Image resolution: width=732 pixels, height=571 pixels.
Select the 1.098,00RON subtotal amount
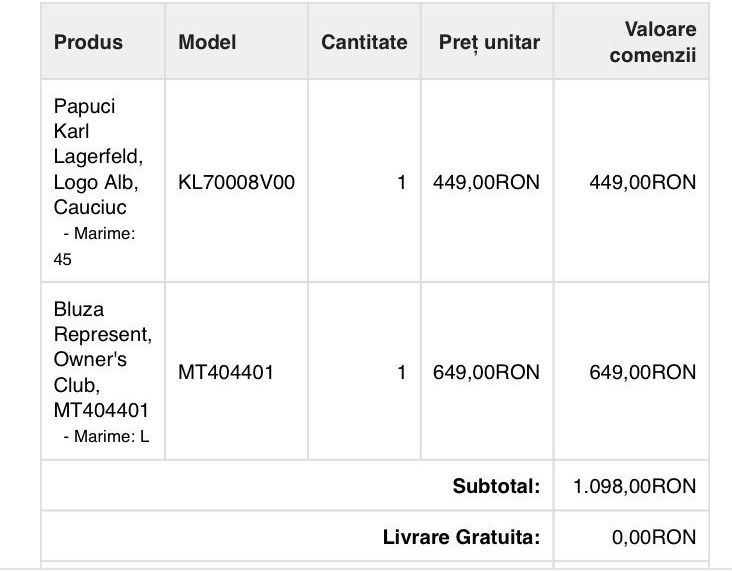tap(635, 487)
